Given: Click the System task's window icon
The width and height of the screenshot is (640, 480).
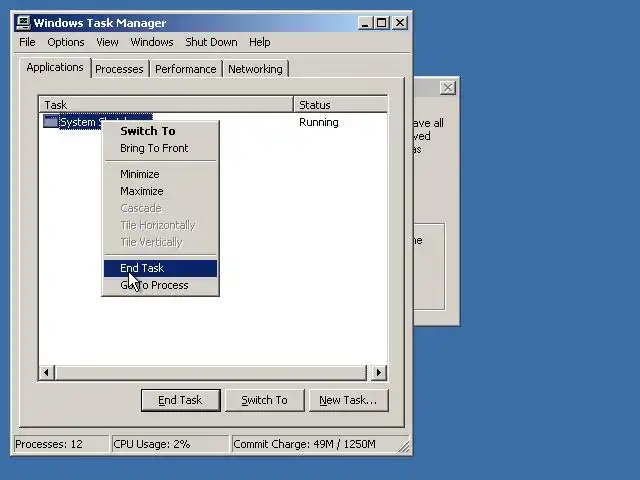Looking at the screenshot, I should (x=51, y=122).
